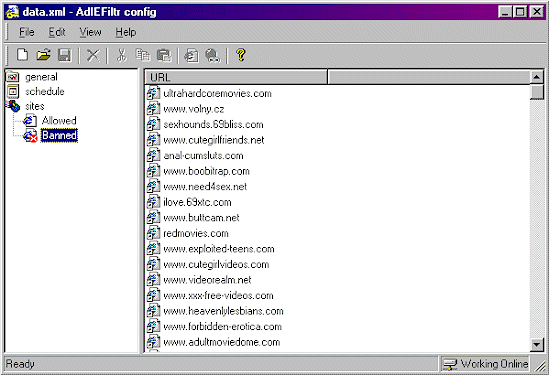Image resolution: width=550 pixels, height=376 pixels.
Task: Select the schedule tree item
Action: [45, 92]
